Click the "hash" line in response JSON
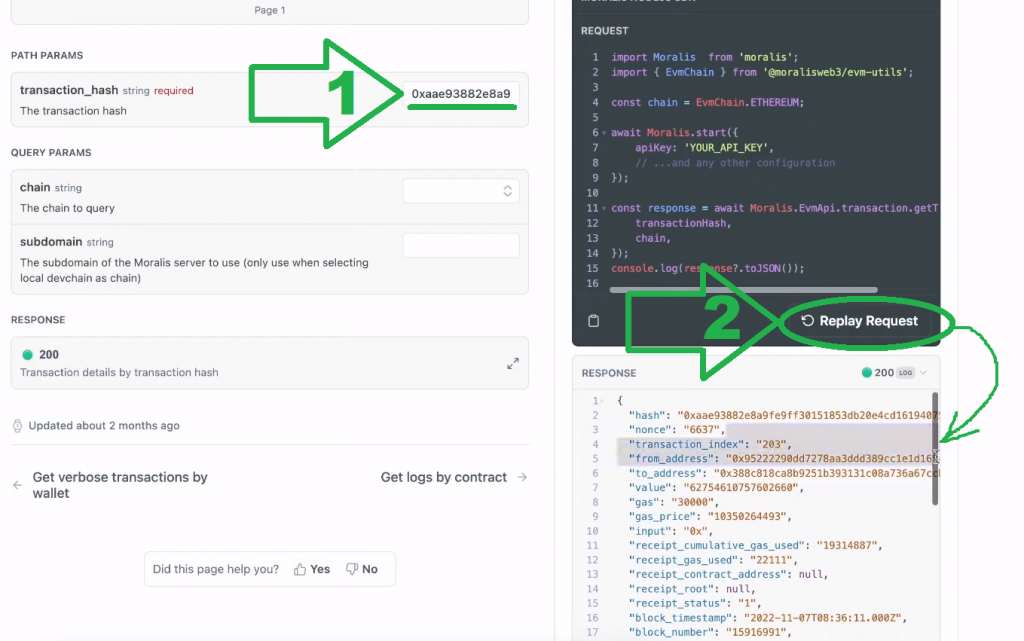 coord(784,415)
